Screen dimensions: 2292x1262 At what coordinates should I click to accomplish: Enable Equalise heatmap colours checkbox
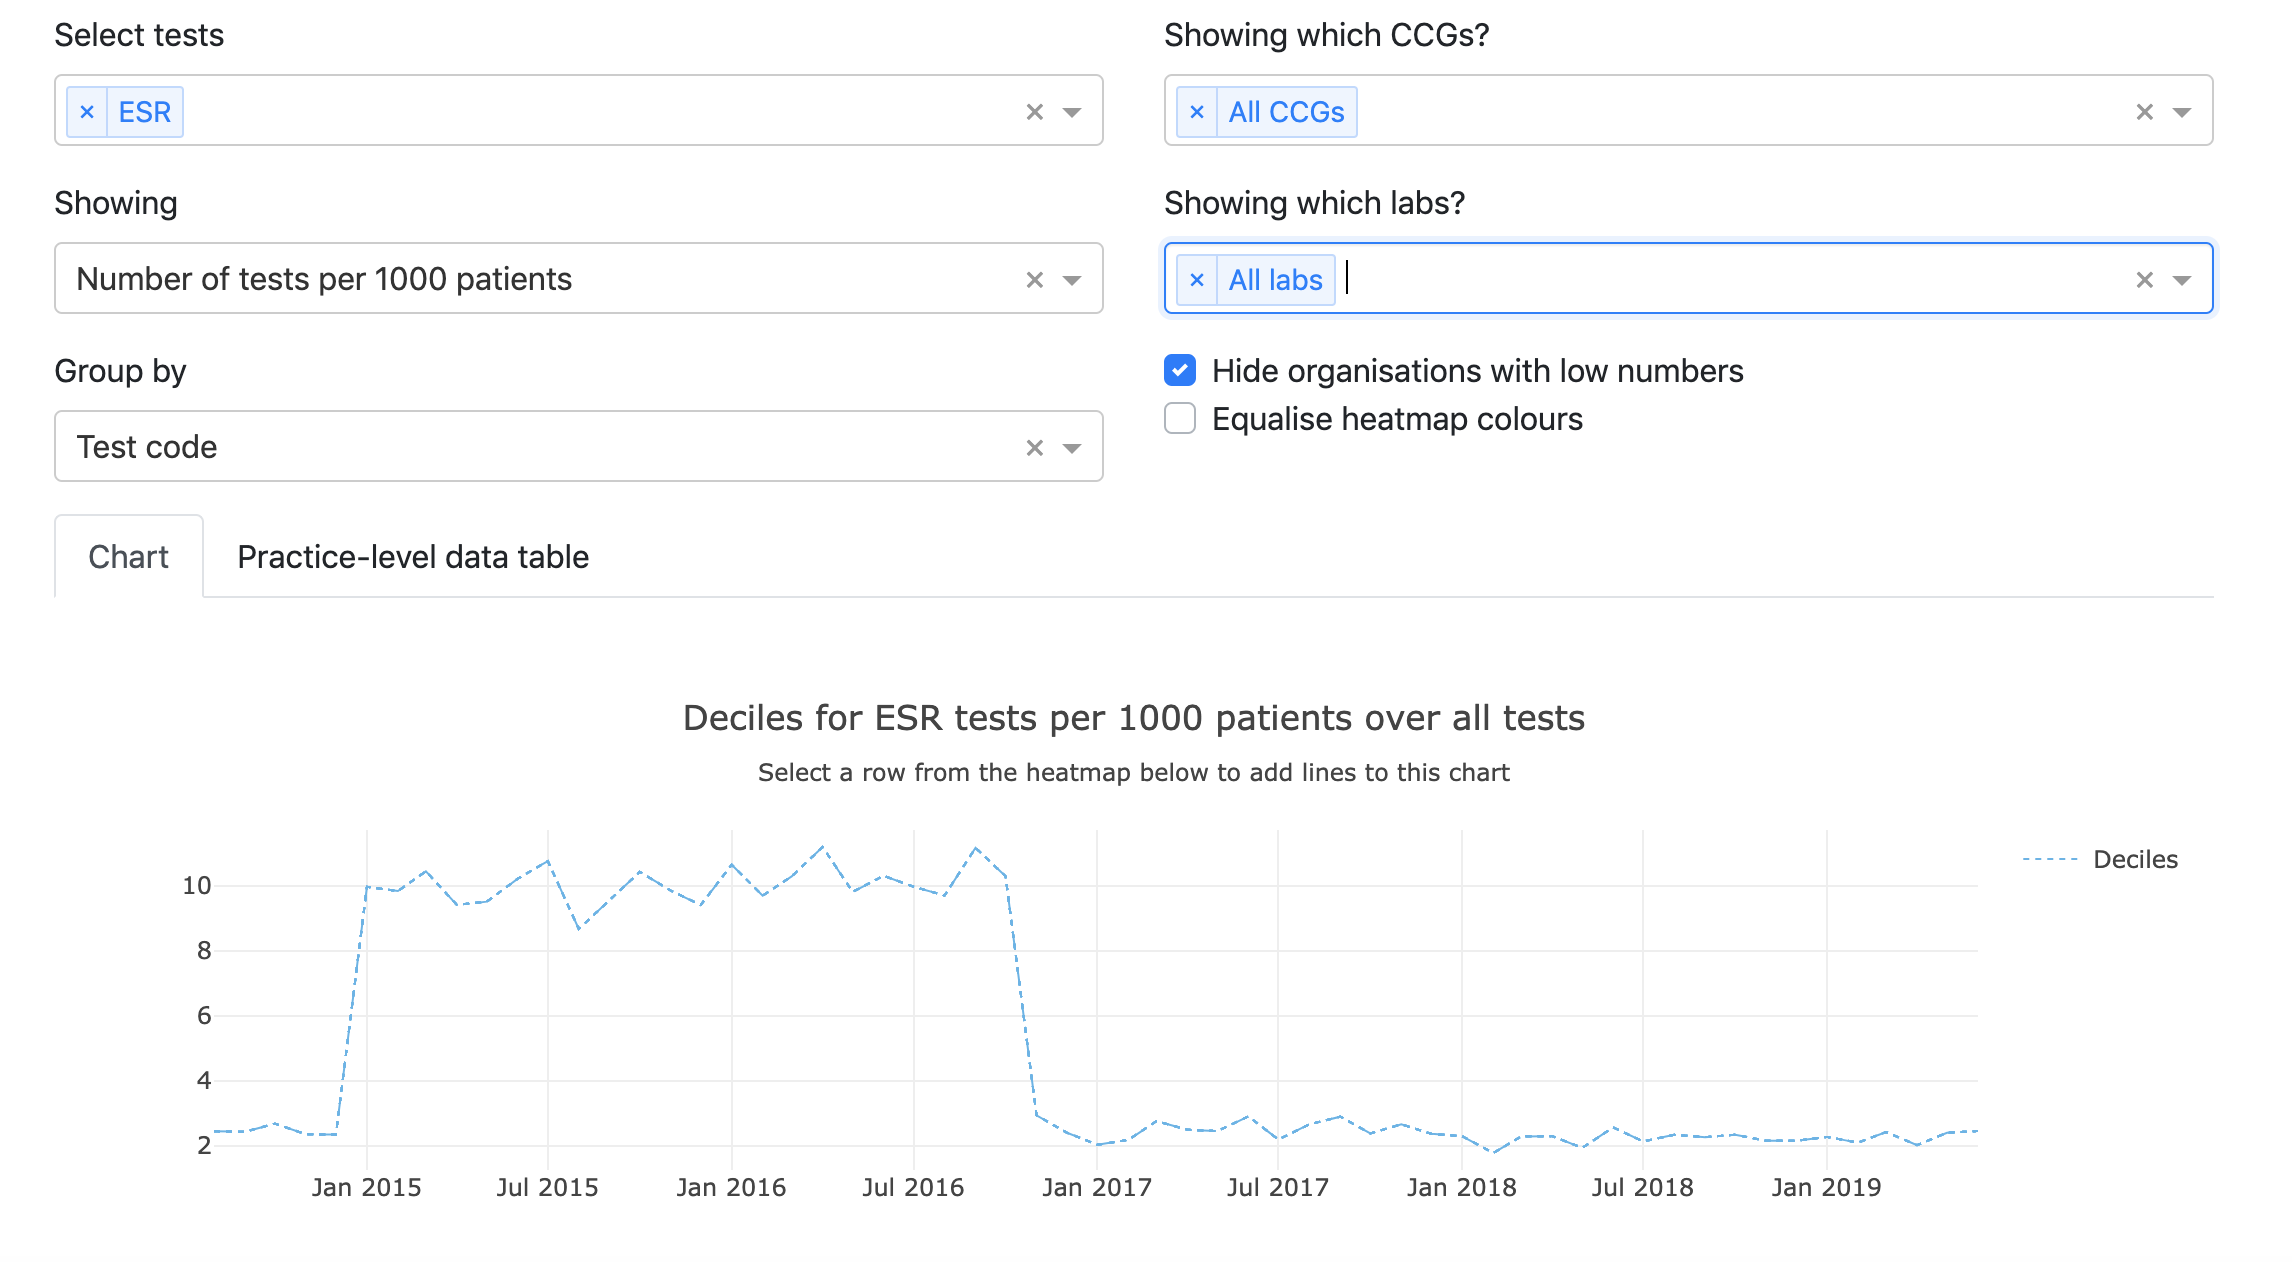click(x=1180, y=419)
